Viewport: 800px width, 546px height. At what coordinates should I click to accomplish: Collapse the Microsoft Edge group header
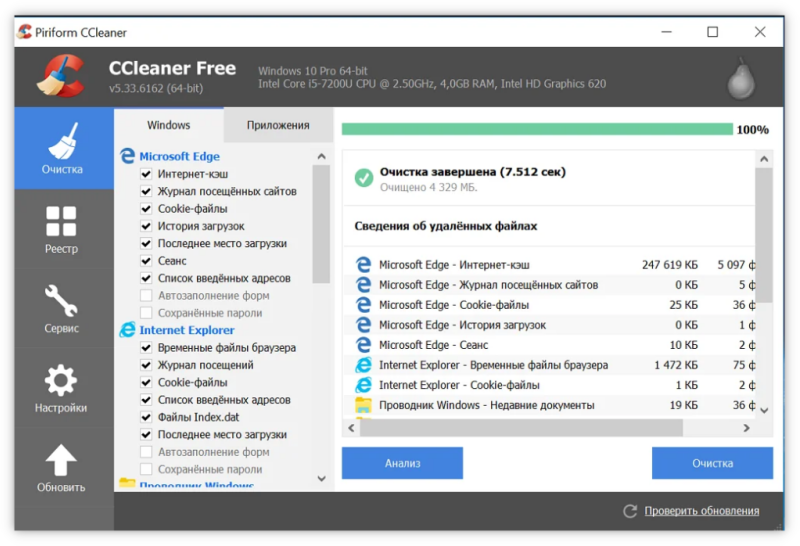tap(180, 156)
